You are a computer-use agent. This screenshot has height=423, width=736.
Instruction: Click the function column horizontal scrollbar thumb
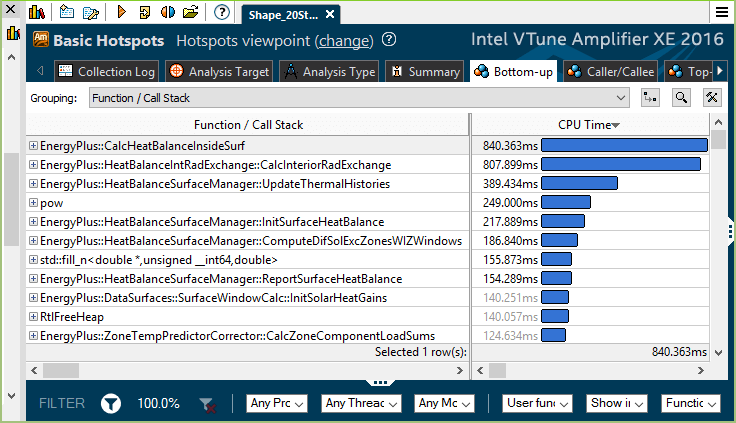click(x=61, y=370)
